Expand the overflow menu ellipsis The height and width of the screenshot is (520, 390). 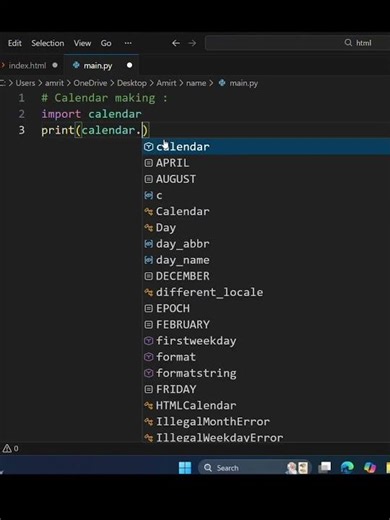128,43
